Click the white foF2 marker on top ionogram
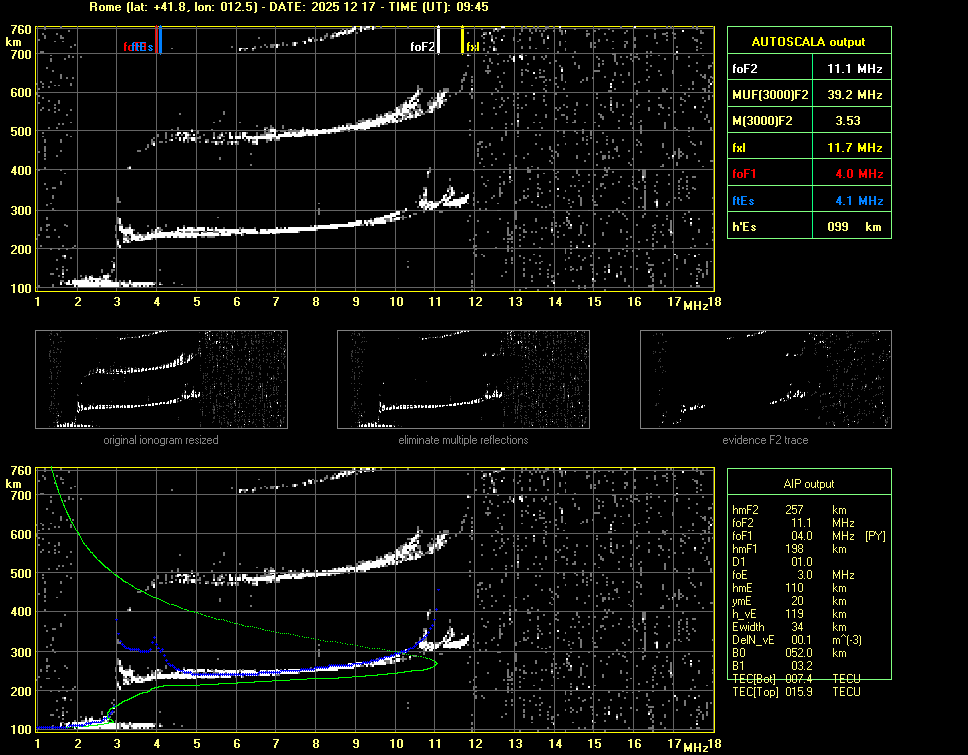 click(x=436, y=41)
